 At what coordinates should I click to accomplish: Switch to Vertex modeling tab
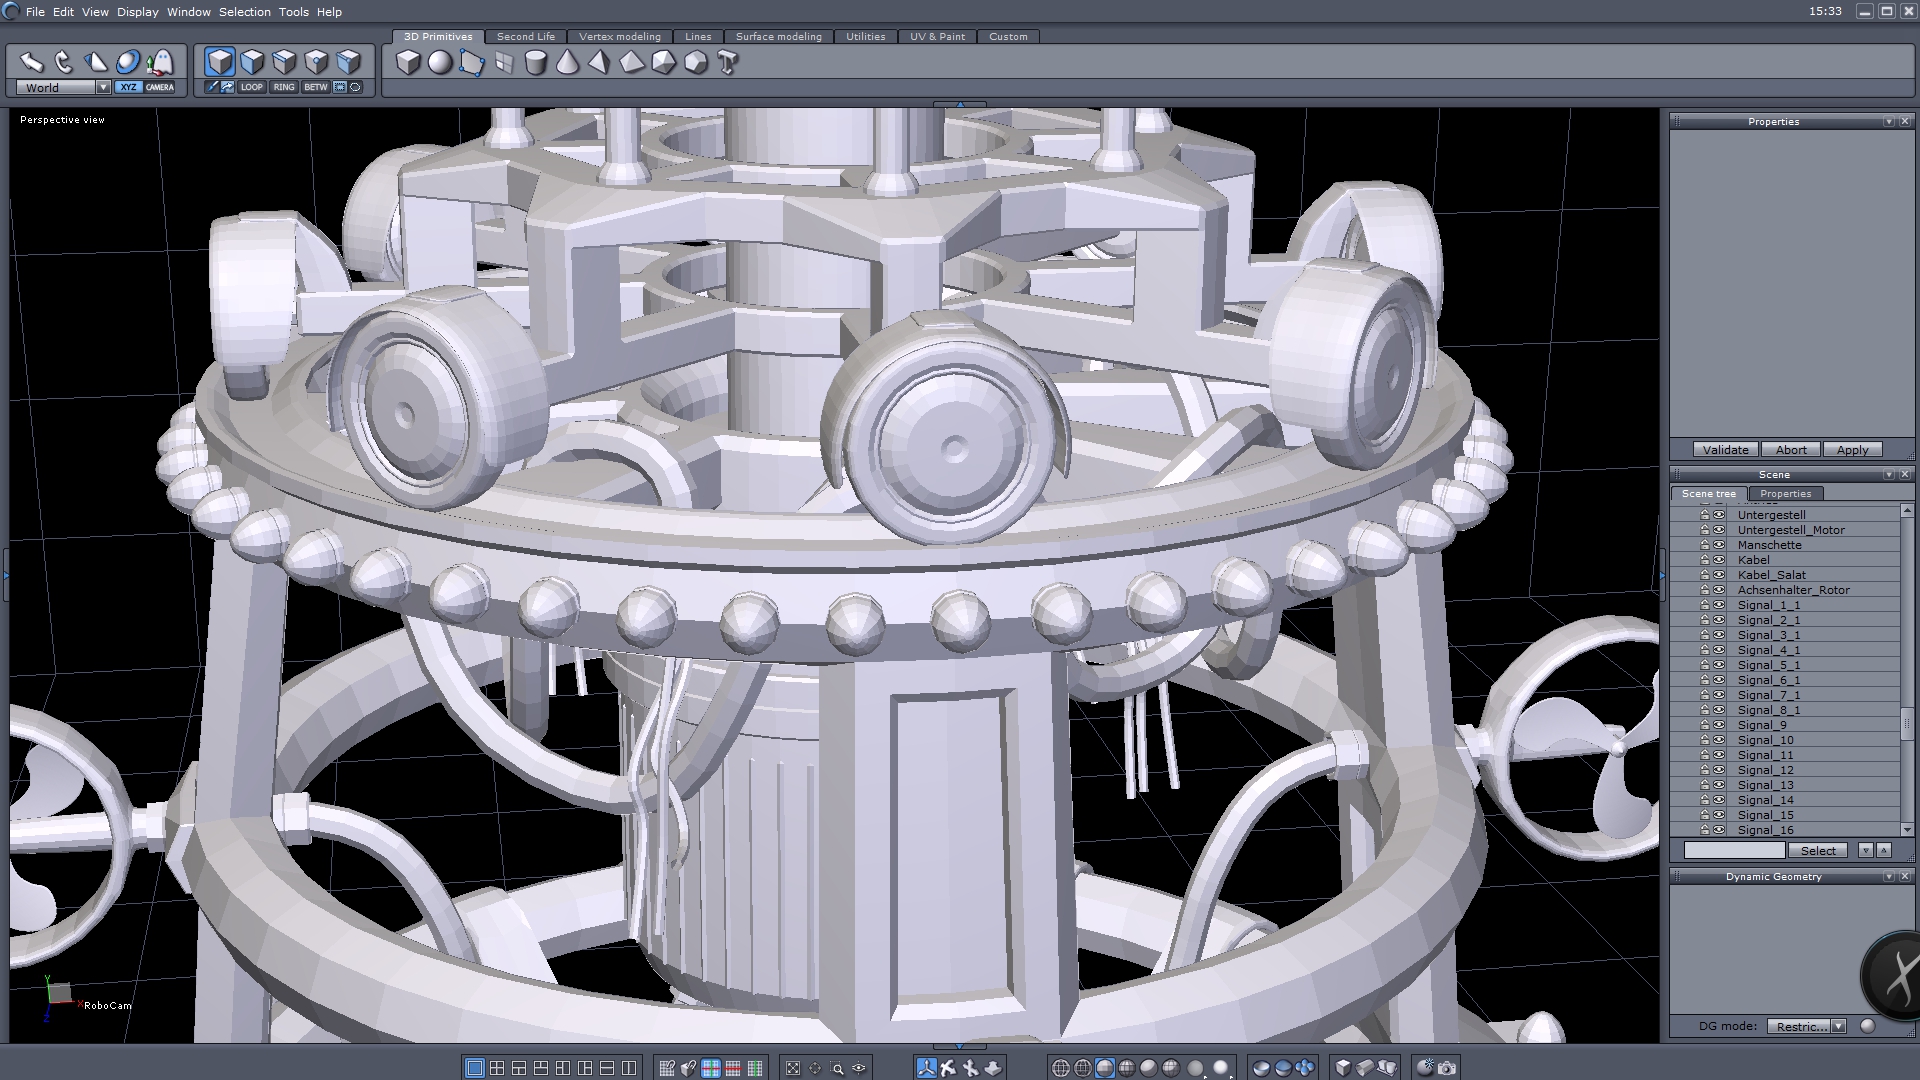[619, 36]
